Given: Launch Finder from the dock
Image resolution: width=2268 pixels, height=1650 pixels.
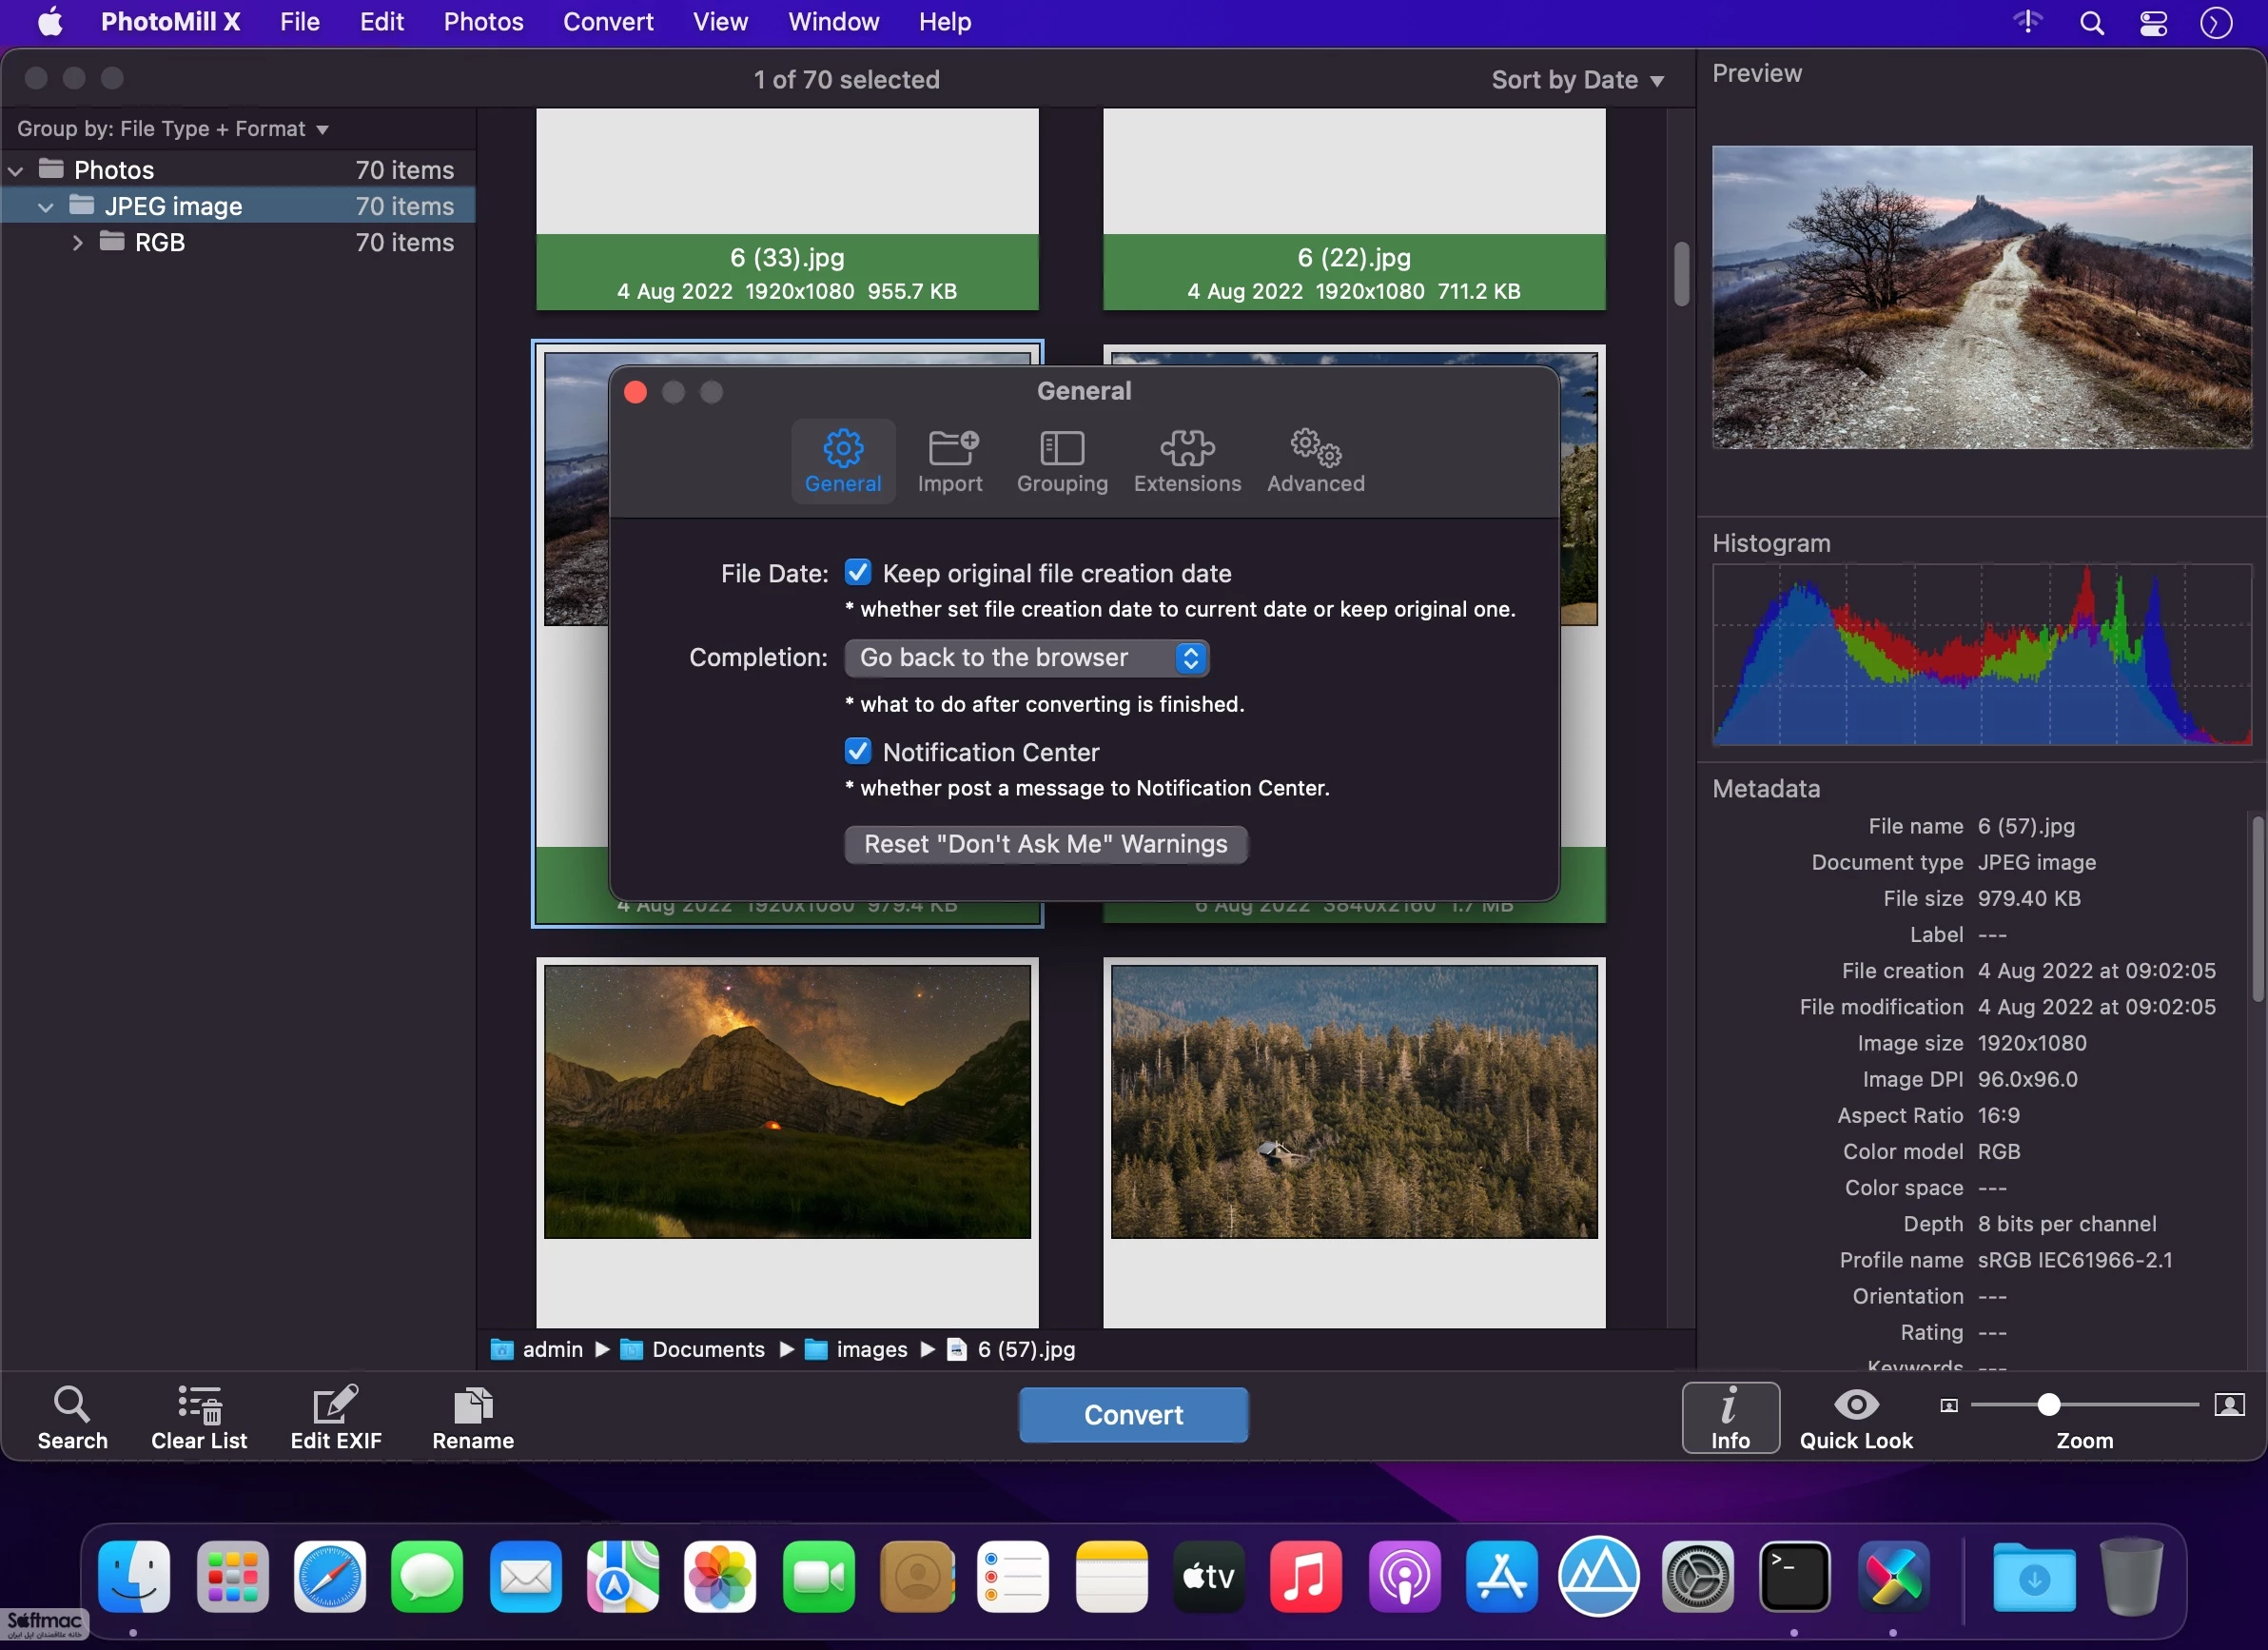Looking at the screenshot, I should coord(134,1577).
